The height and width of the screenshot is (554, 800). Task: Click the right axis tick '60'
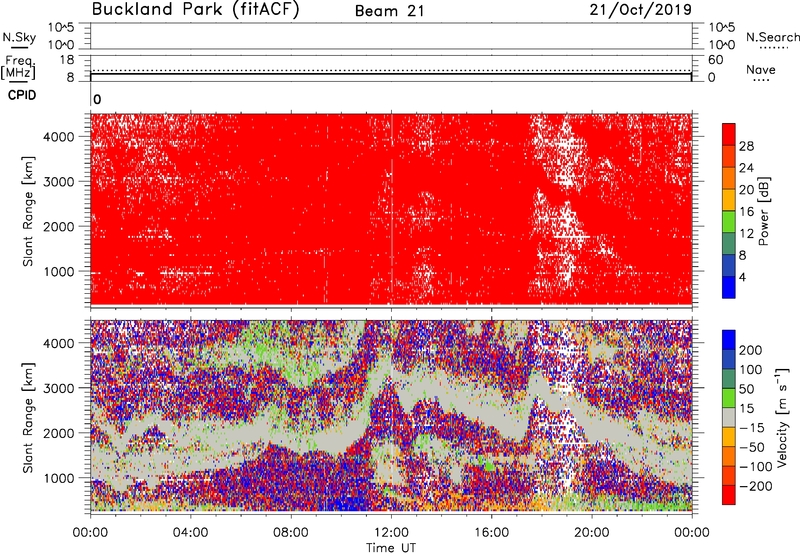(715, 60)
